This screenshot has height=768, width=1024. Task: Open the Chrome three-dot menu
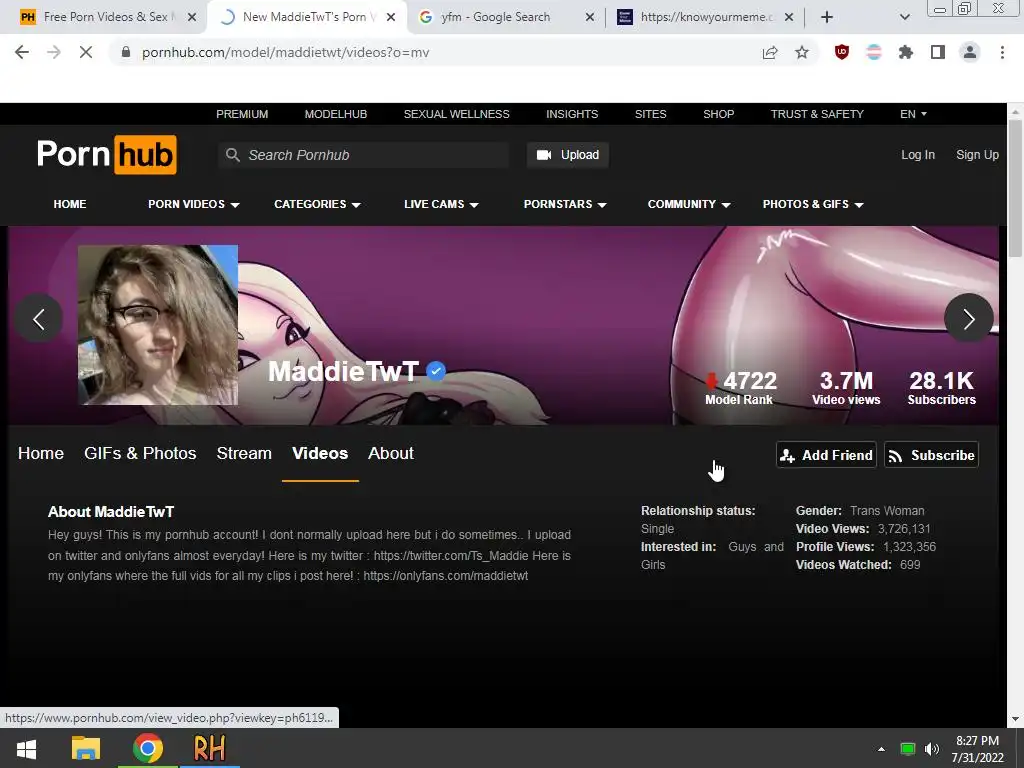tap(1002, 52)
